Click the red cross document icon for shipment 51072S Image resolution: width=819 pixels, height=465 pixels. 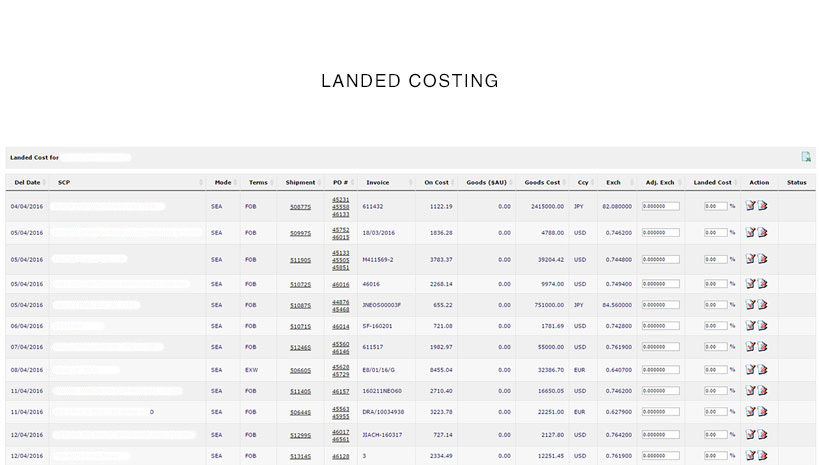coord(763,284)
